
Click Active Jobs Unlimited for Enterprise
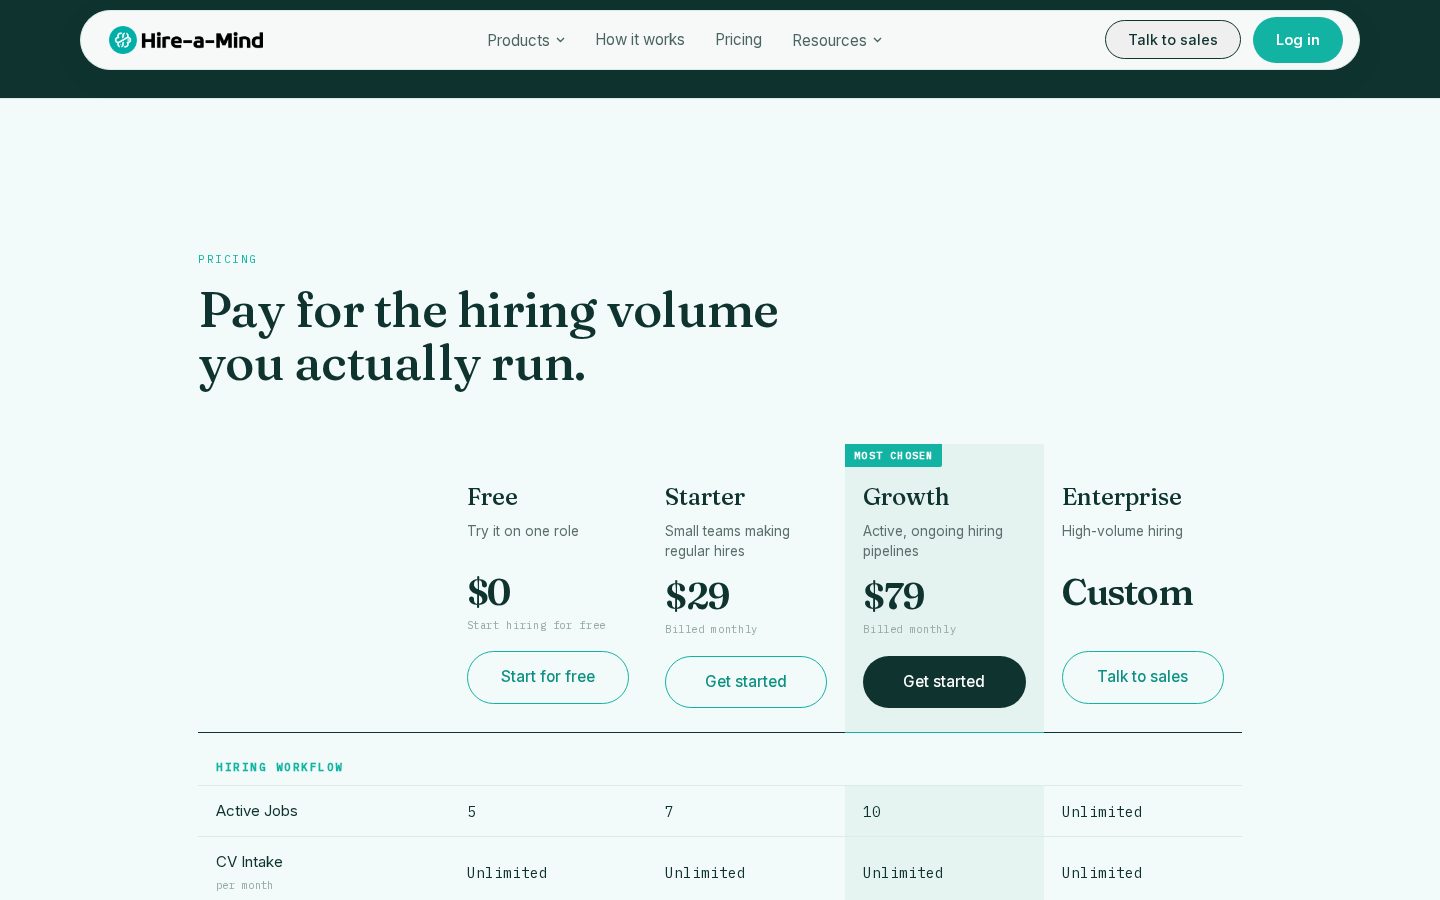[1102, 812]
